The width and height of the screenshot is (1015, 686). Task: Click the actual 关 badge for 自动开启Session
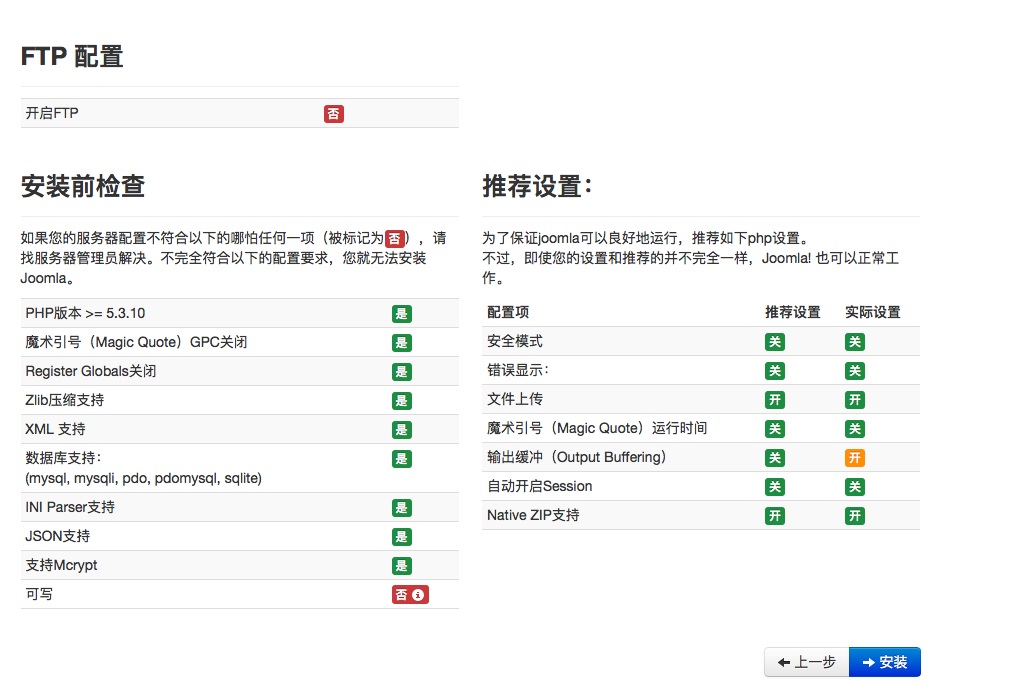[x=854, y=487]
